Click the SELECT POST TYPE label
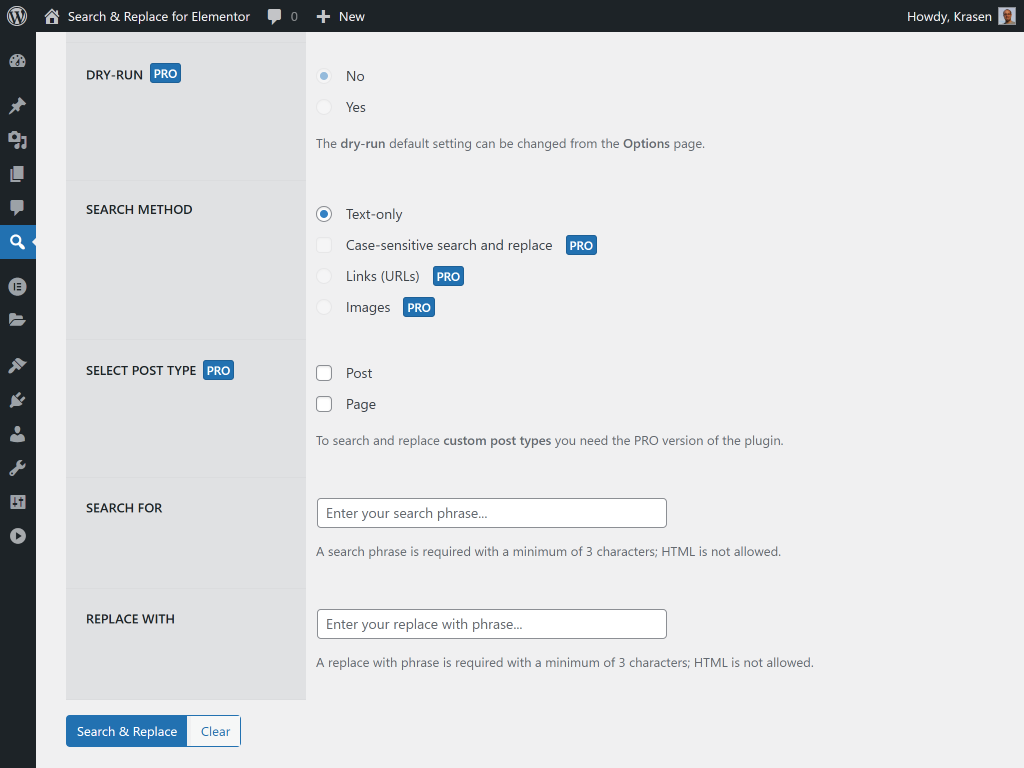 (x=141, y=371)
